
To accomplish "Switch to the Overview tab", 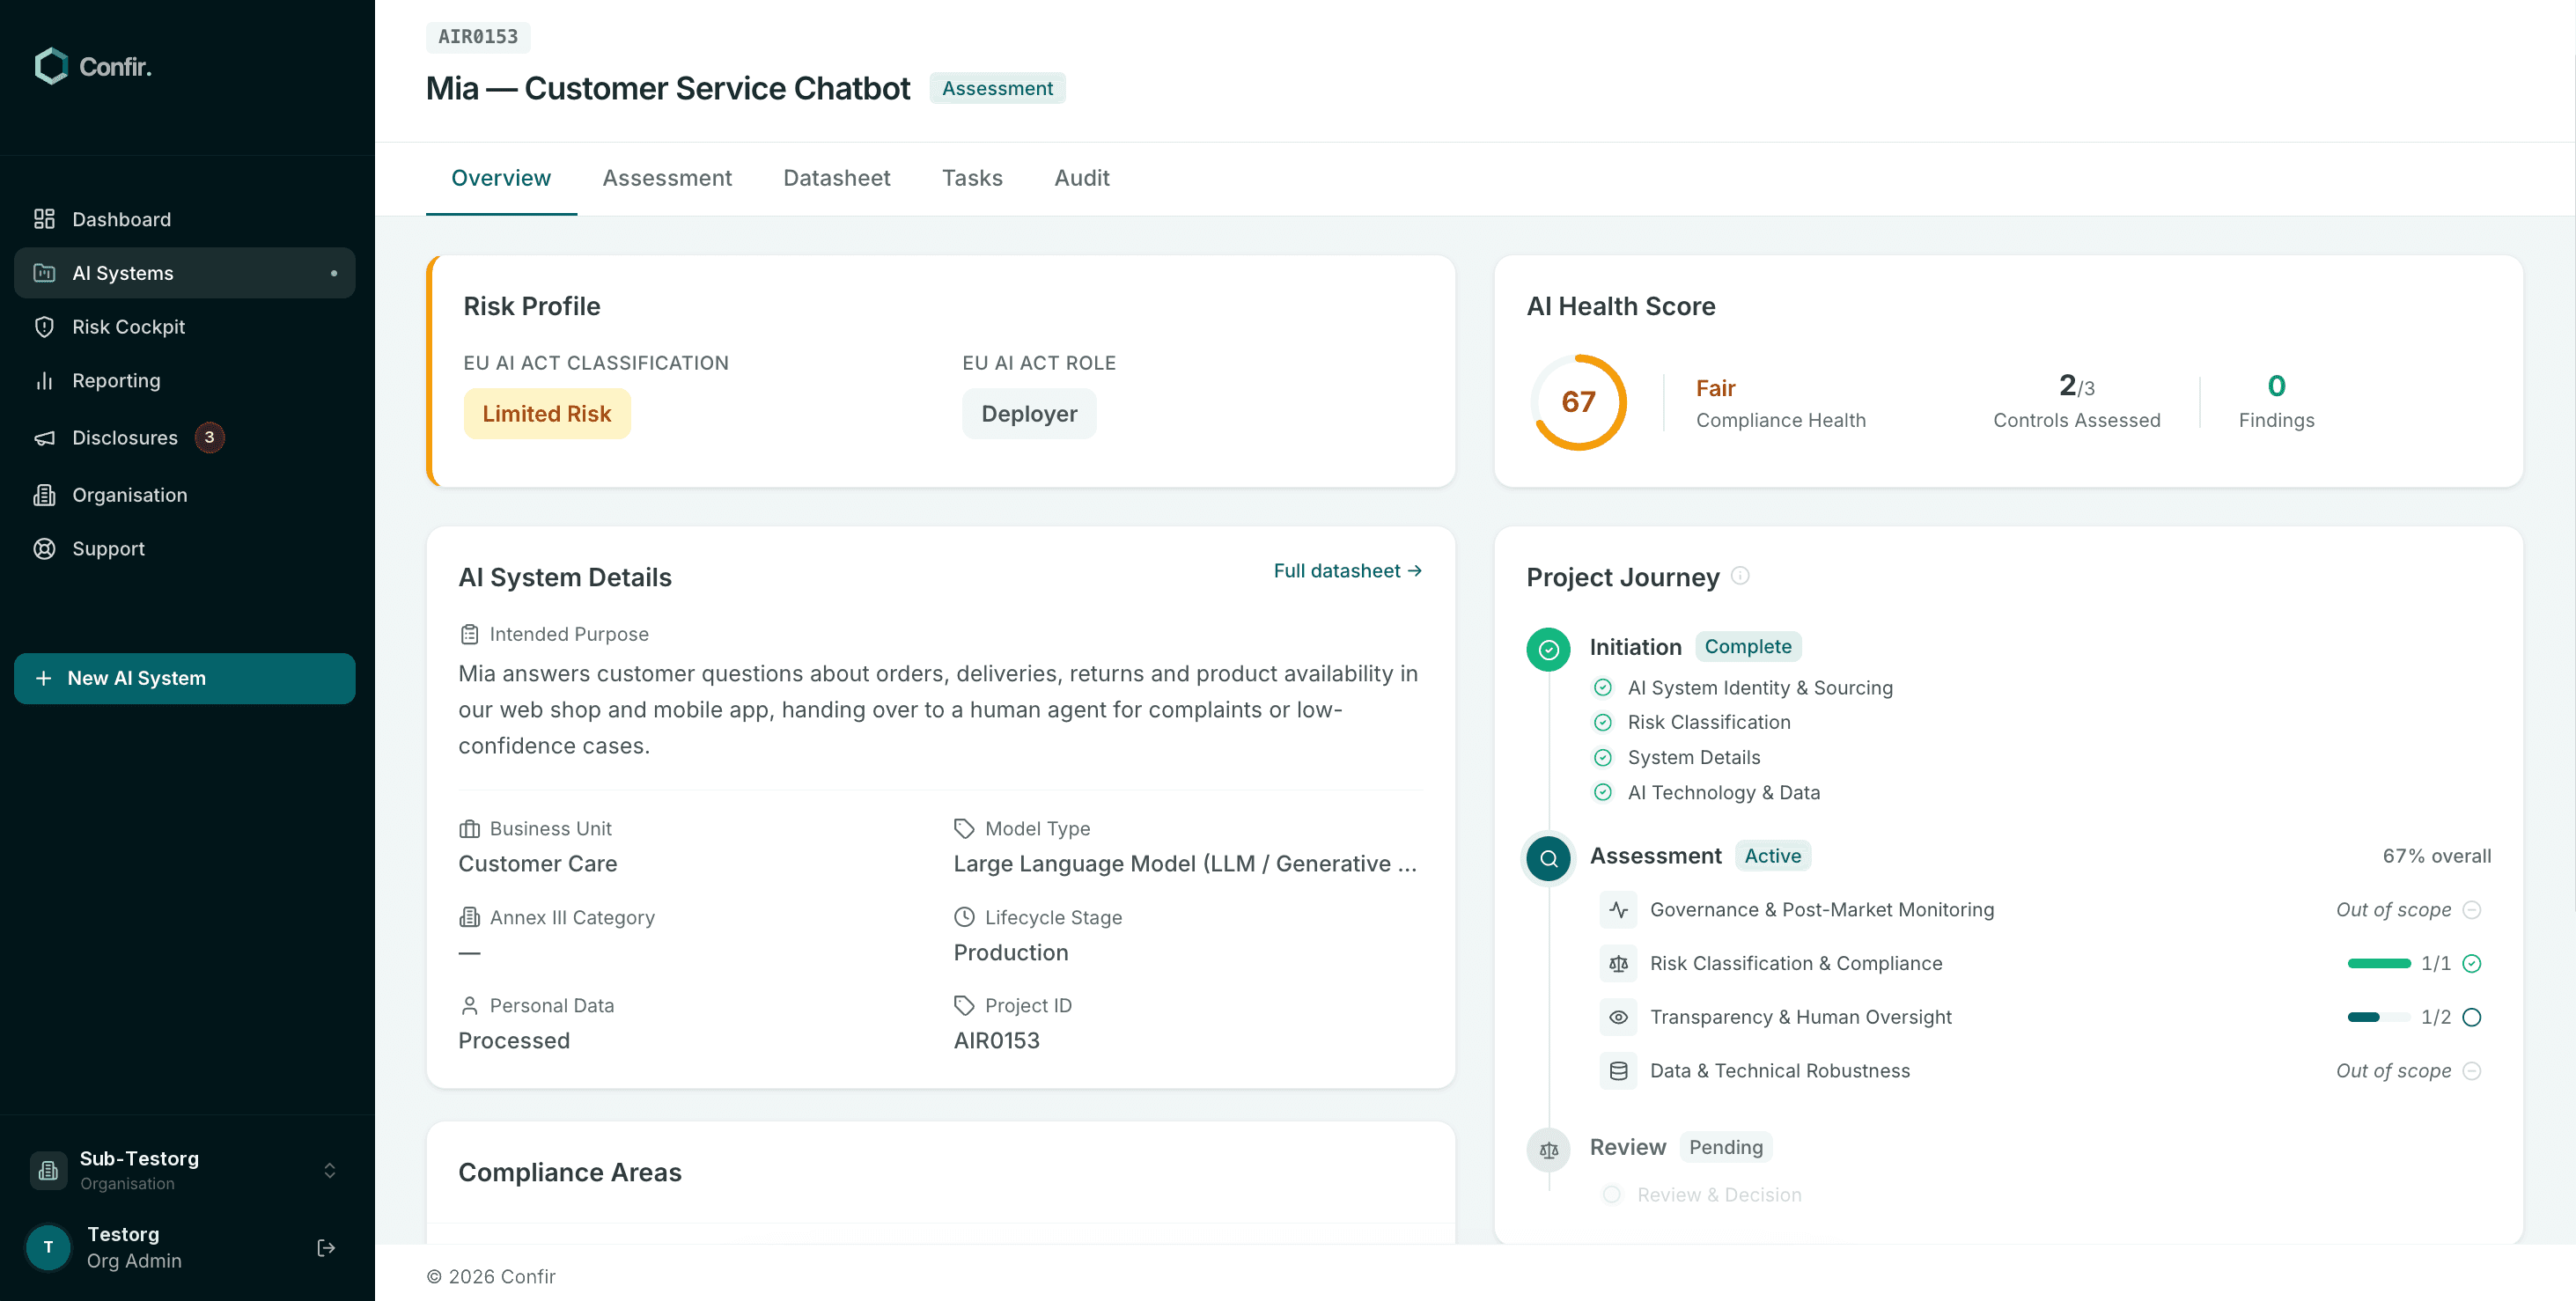I will coord(501,178).
